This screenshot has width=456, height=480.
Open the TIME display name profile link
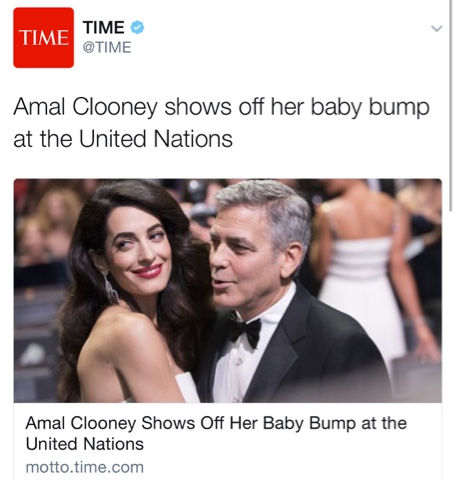coord(104,27)
